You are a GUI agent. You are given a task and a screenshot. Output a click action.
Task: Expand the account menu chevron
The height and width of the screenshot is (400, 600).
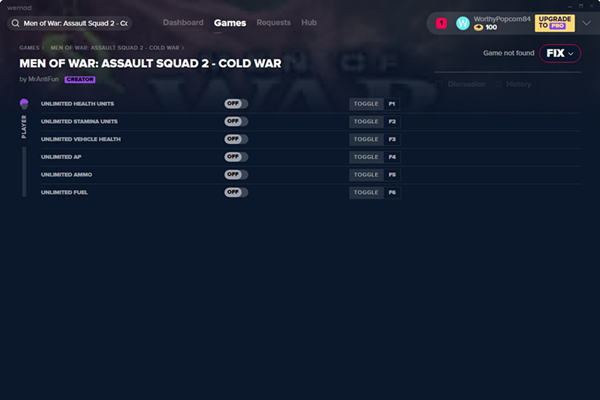(586, 23)
